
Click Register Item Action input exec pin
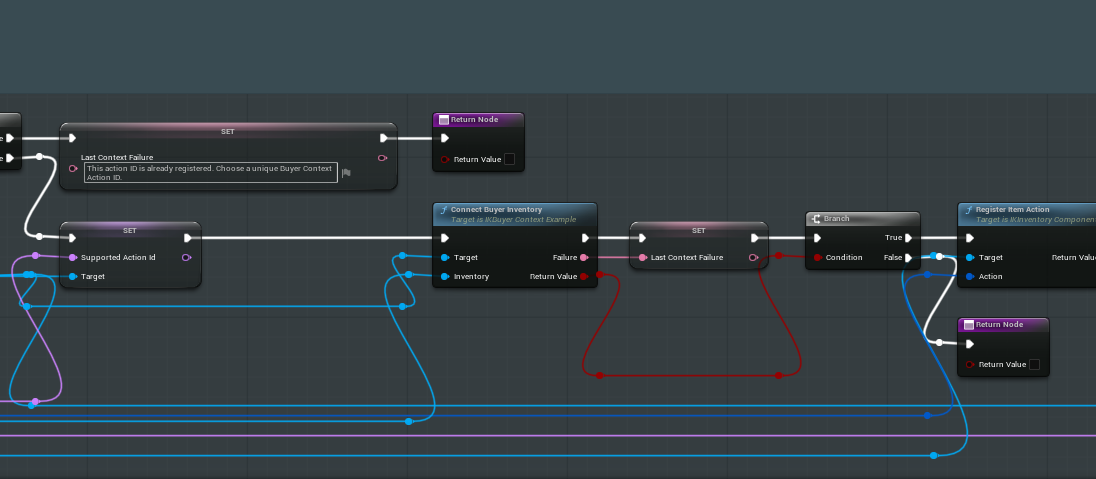coord(969,238)
